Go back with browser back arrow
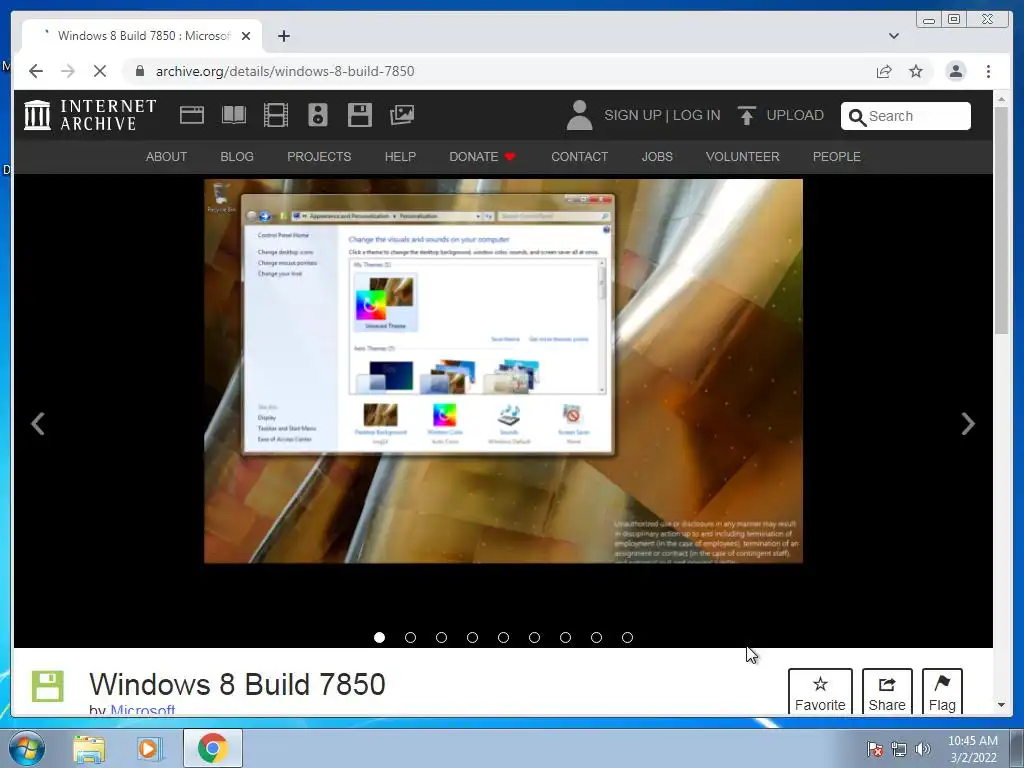The height and width of the screenshot is (768, 1024). 36,71
